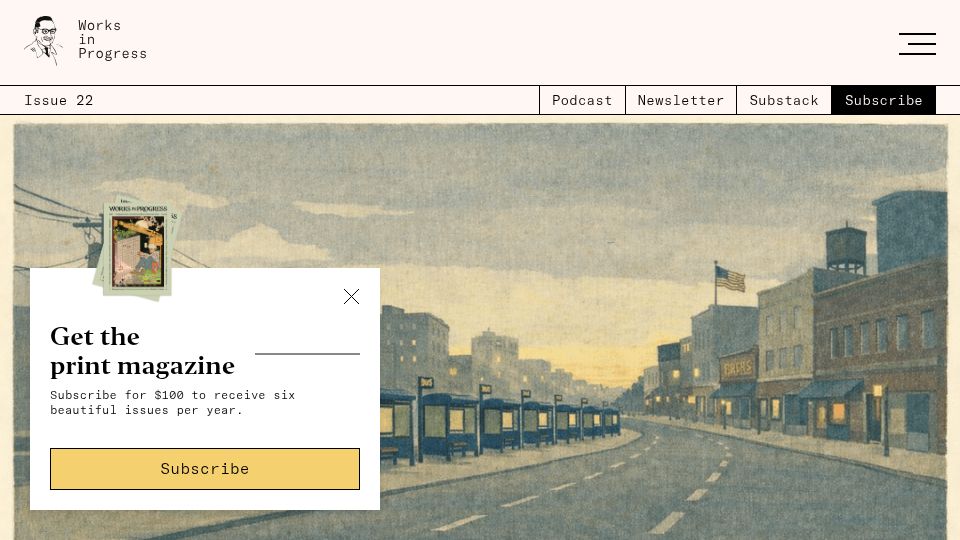The height and width of the screenshot is (540, 960).
Task: Open Issue 22 link
Action: [x=59, y=100]
